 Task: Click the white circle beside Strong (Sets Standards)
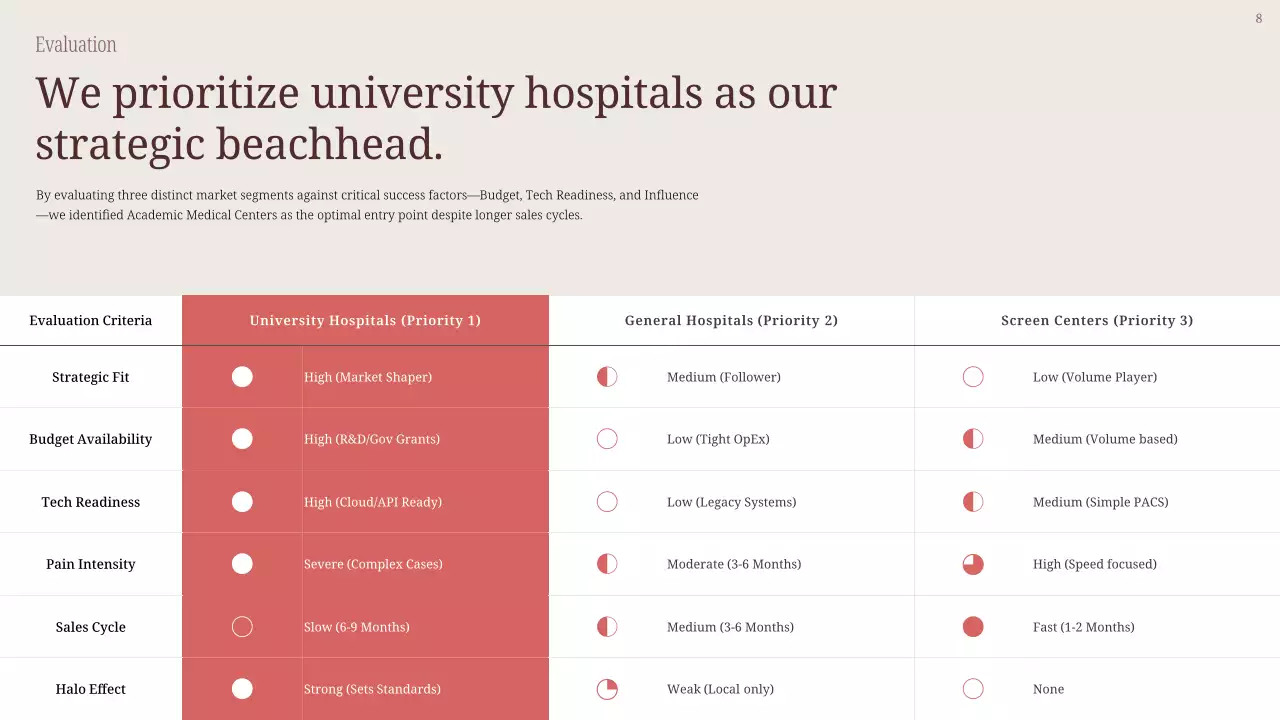coord(242,689)
